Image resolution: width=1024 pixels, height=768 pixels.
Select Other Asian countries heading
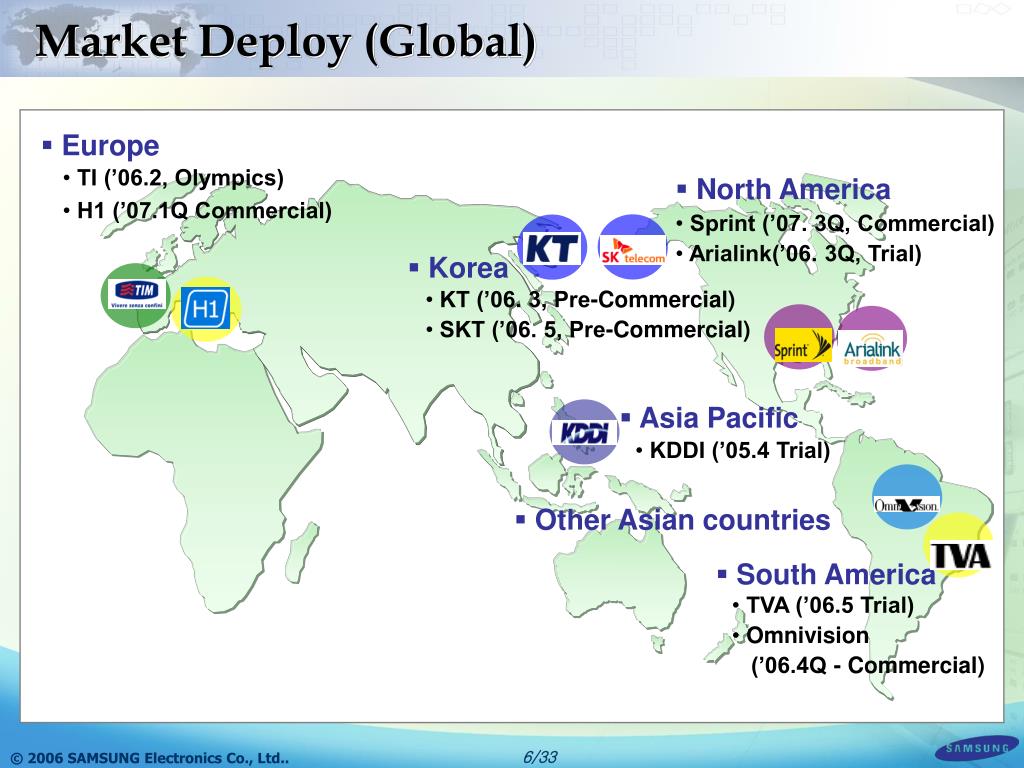[682, 520]
